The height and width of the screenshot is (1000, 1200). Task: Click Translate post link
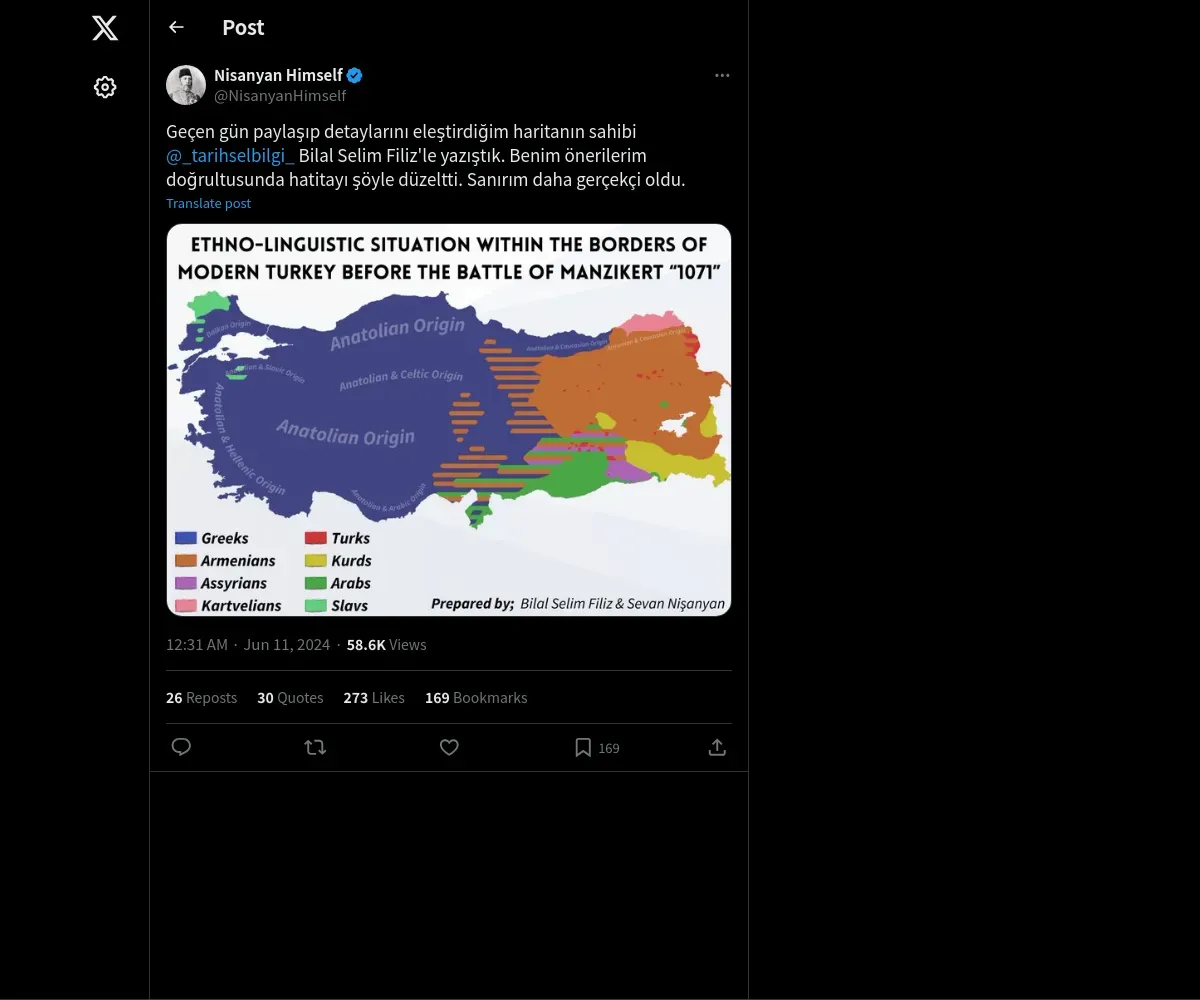tap(208, 203)
